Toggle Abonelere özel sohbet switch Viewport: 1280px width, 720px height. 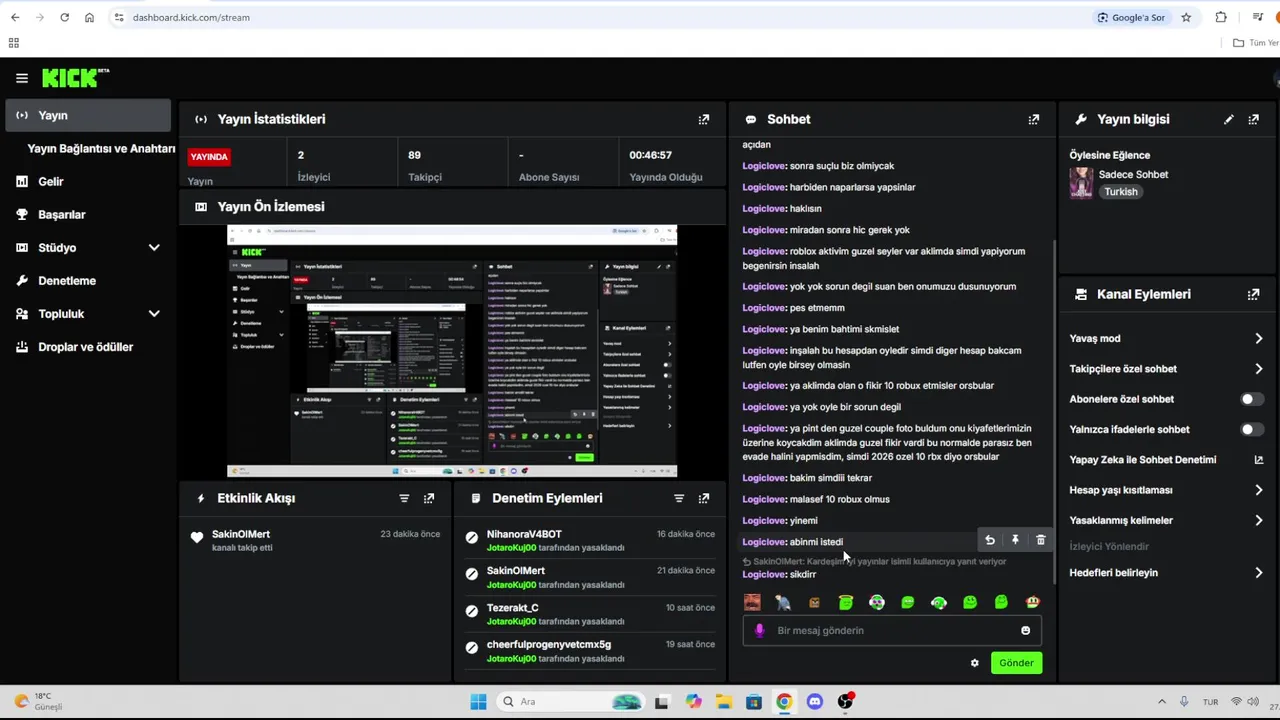(1252, 399)
